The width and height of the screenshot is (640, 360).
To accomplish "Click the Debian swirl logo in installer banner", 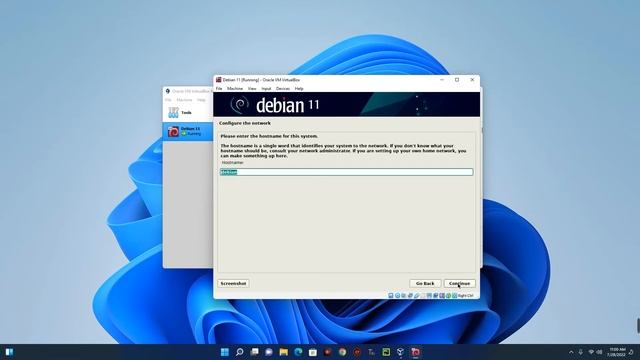I will click(x=240, y=104).
